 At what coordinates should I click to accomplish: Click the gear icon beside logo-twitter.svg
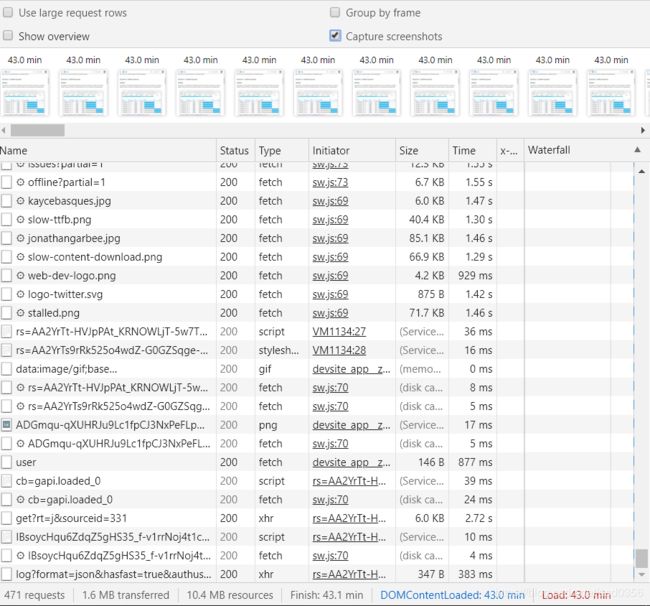click(20, 294)
